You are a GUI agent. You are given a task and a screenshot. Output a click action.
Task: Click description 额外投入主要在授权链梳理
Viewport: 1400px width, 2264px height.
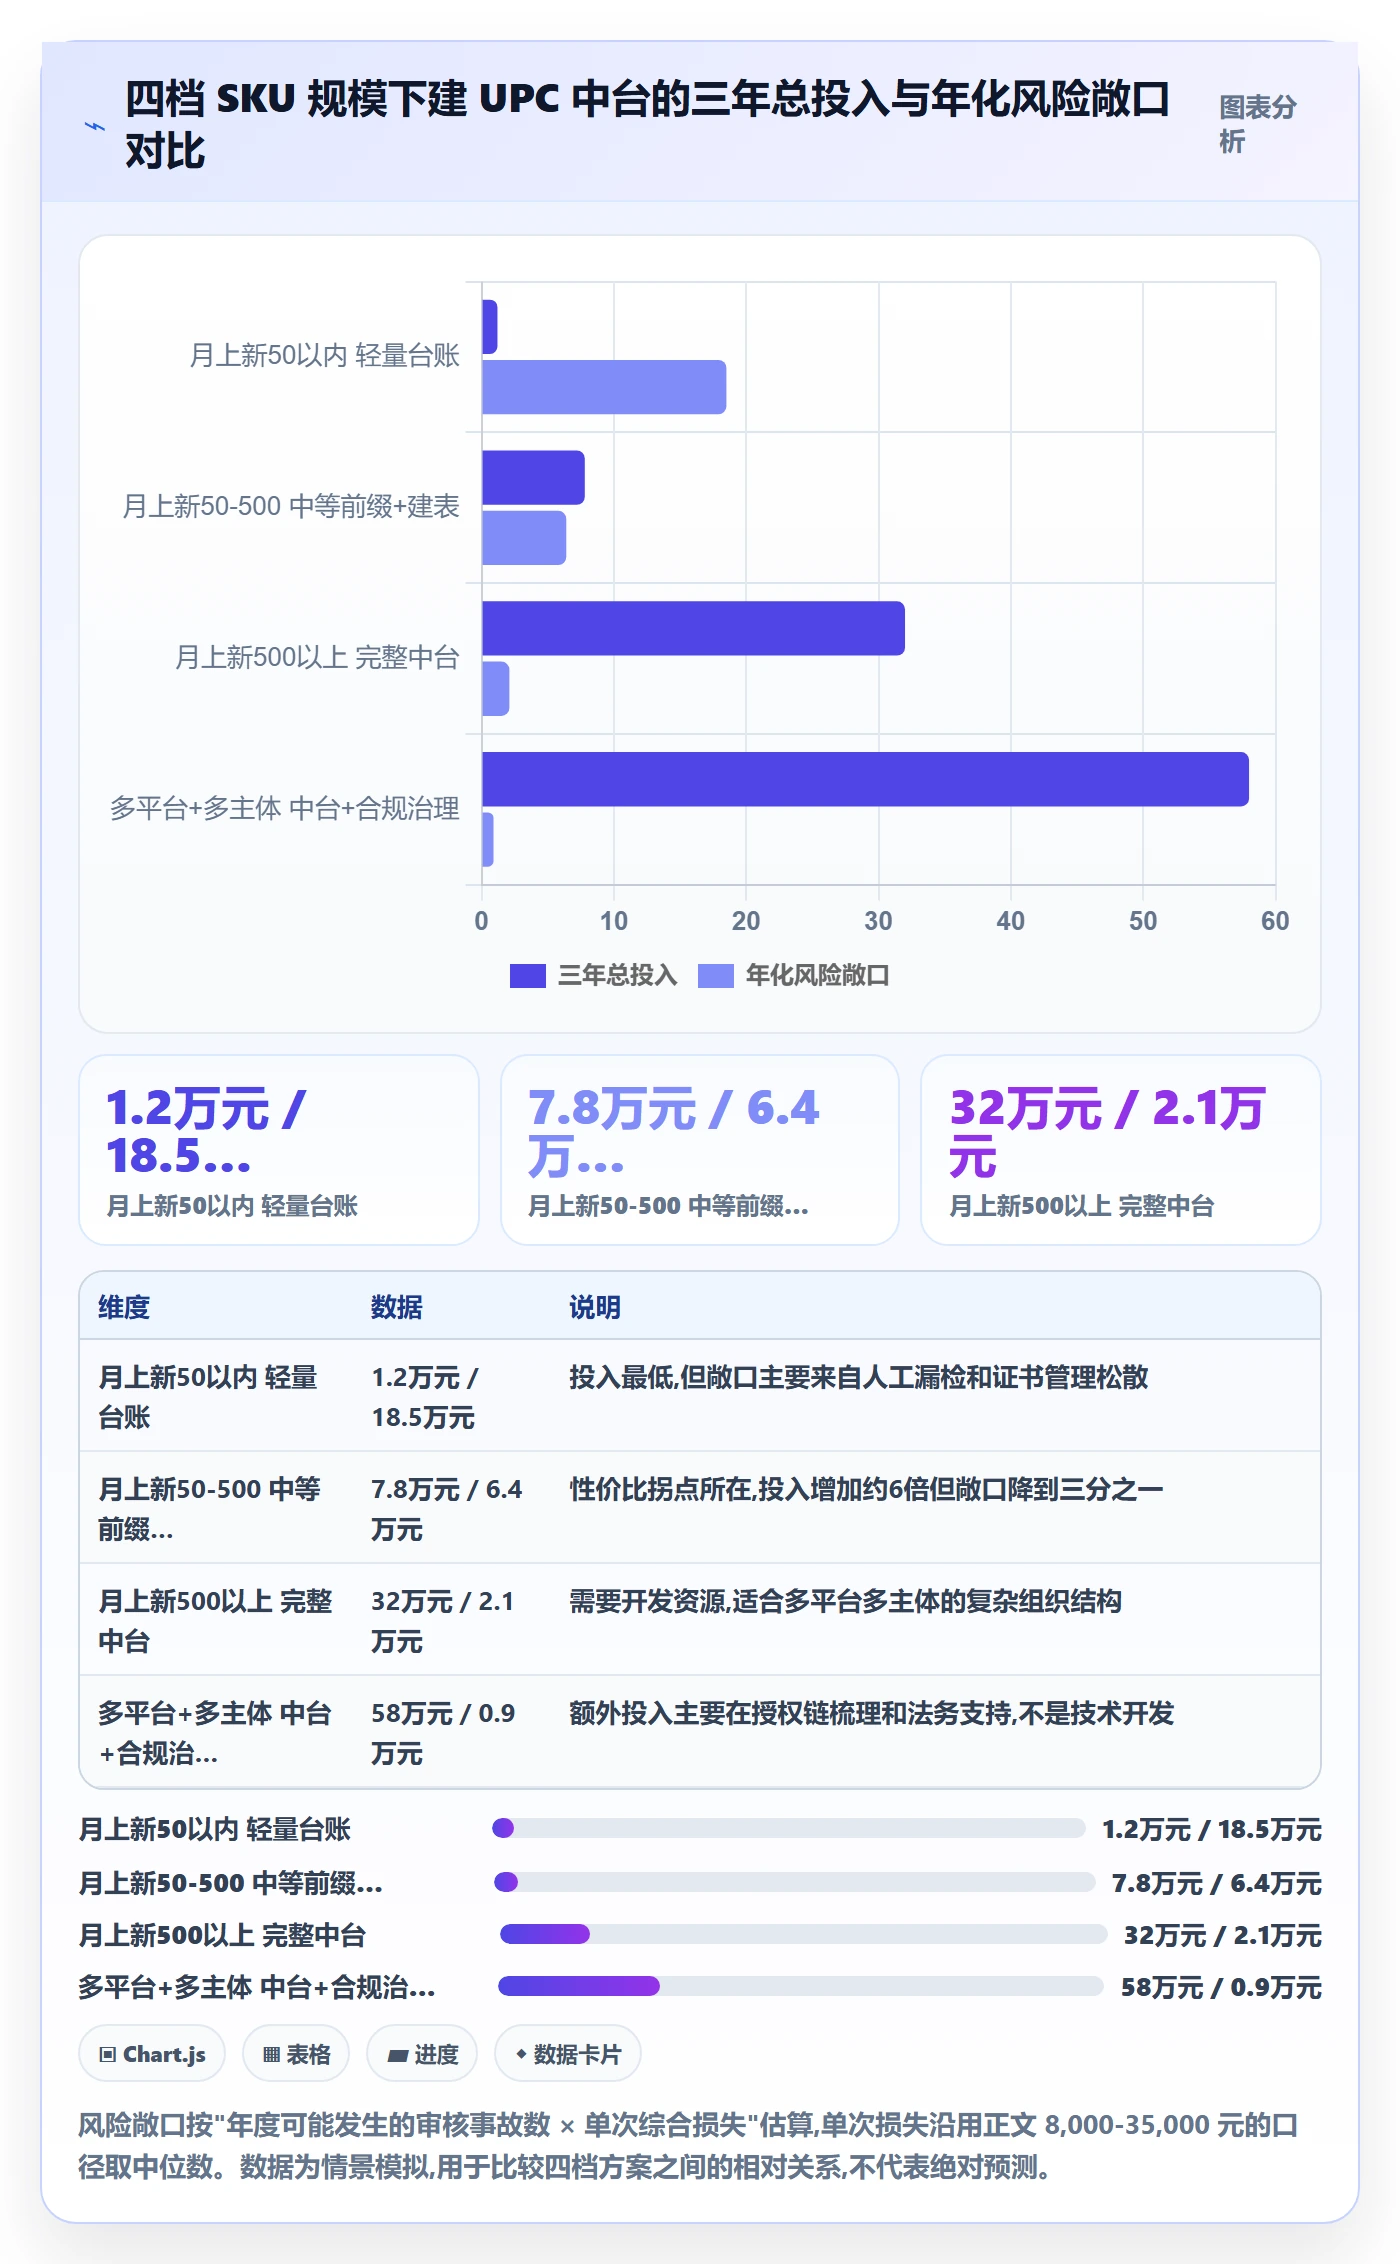click(x=871, y=1713)
